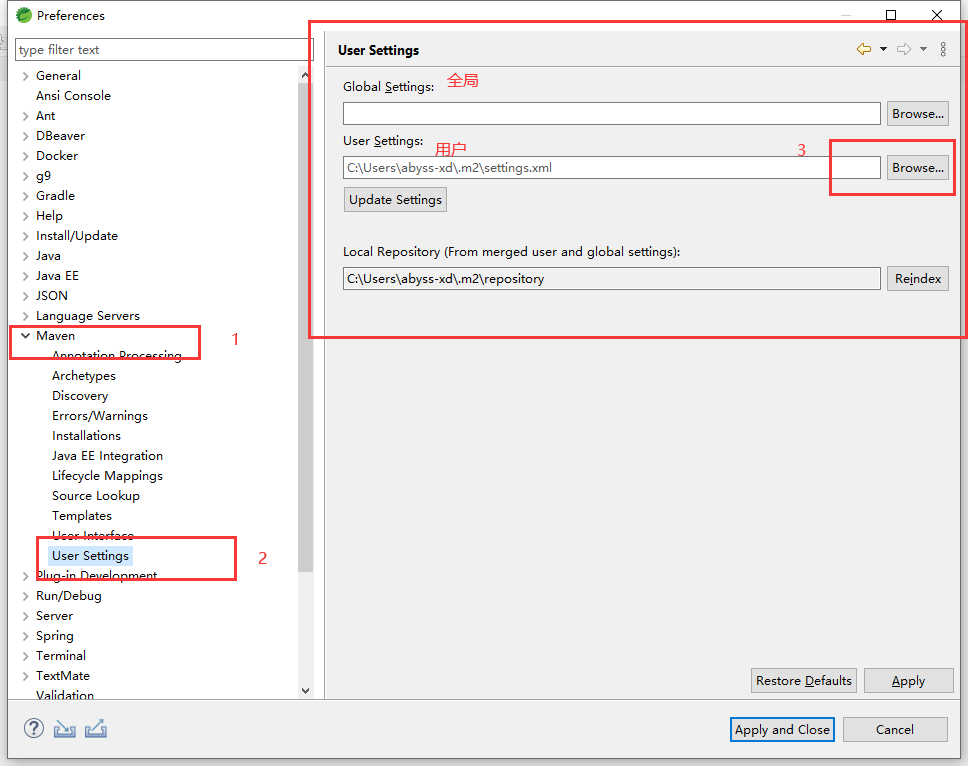Expand the Java tree node
This screenshot has height=766, width=968.
[25, 255]
